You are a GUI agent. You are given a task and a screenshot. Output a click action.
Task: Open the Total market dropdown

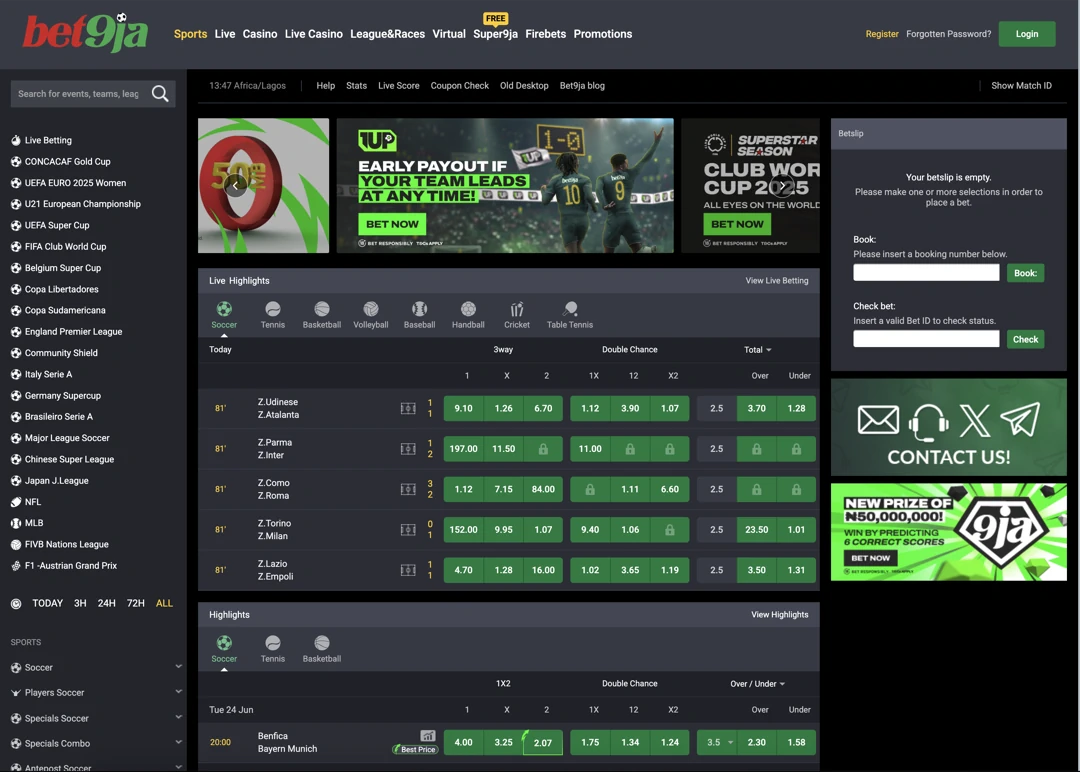pos(757,350)
